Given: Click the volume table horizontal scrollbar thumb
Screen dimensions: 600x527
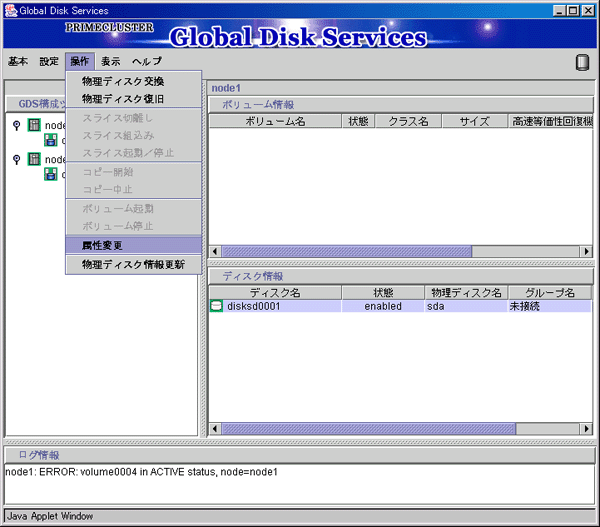Looking at the screenshot, I should coord(347,251).
